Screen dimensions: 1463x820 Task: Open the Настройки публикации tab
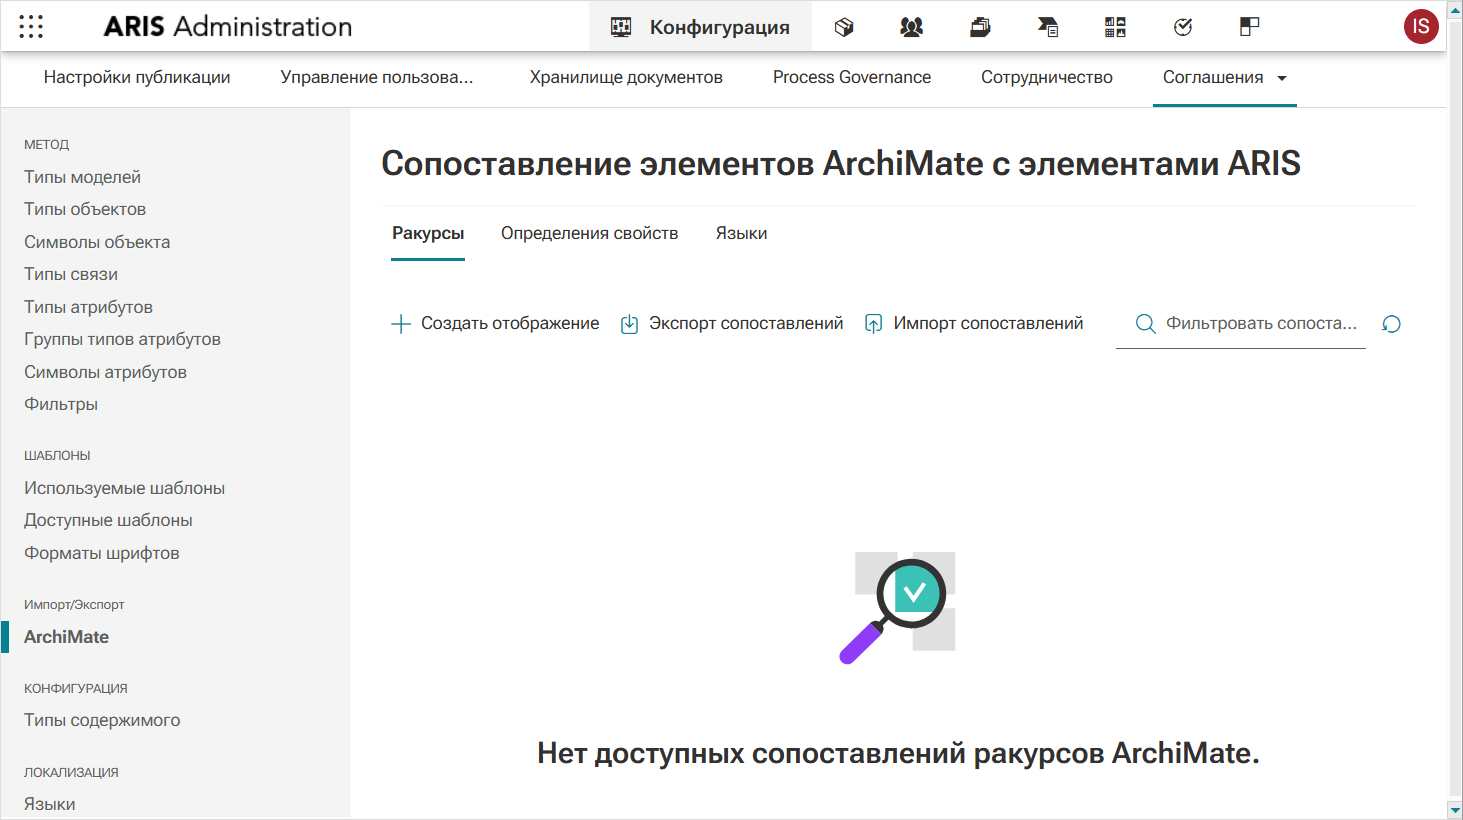(x=137, y=78)
